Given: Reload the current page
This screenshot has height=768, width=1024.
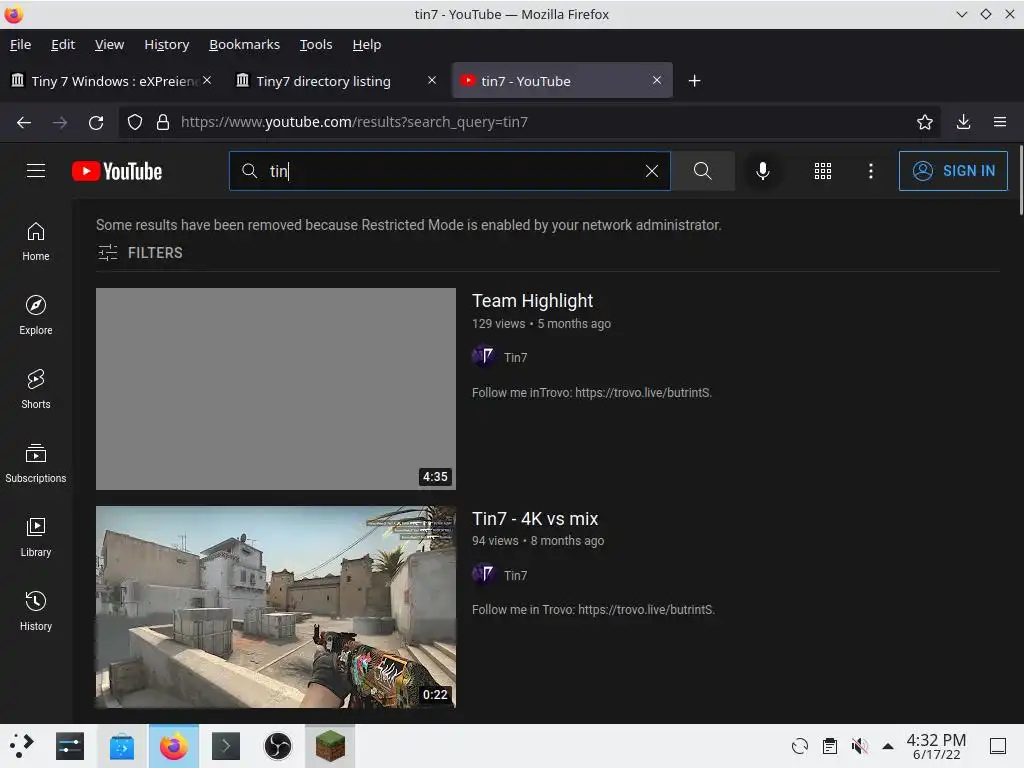Looking at the screenshot, I should click(96, 122).
